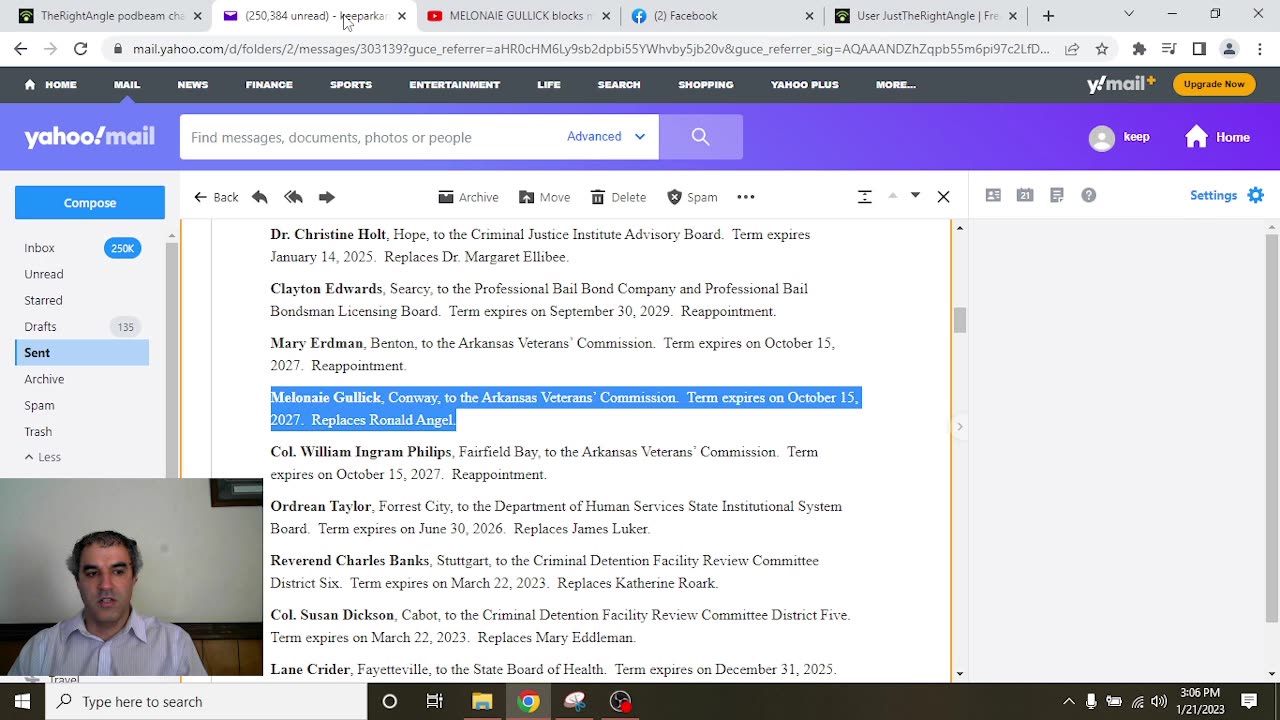Image resolution: width=1280 pixels, height=720 pixels.
Task: Open Task View in taskbar
Action: click(435, 701)
